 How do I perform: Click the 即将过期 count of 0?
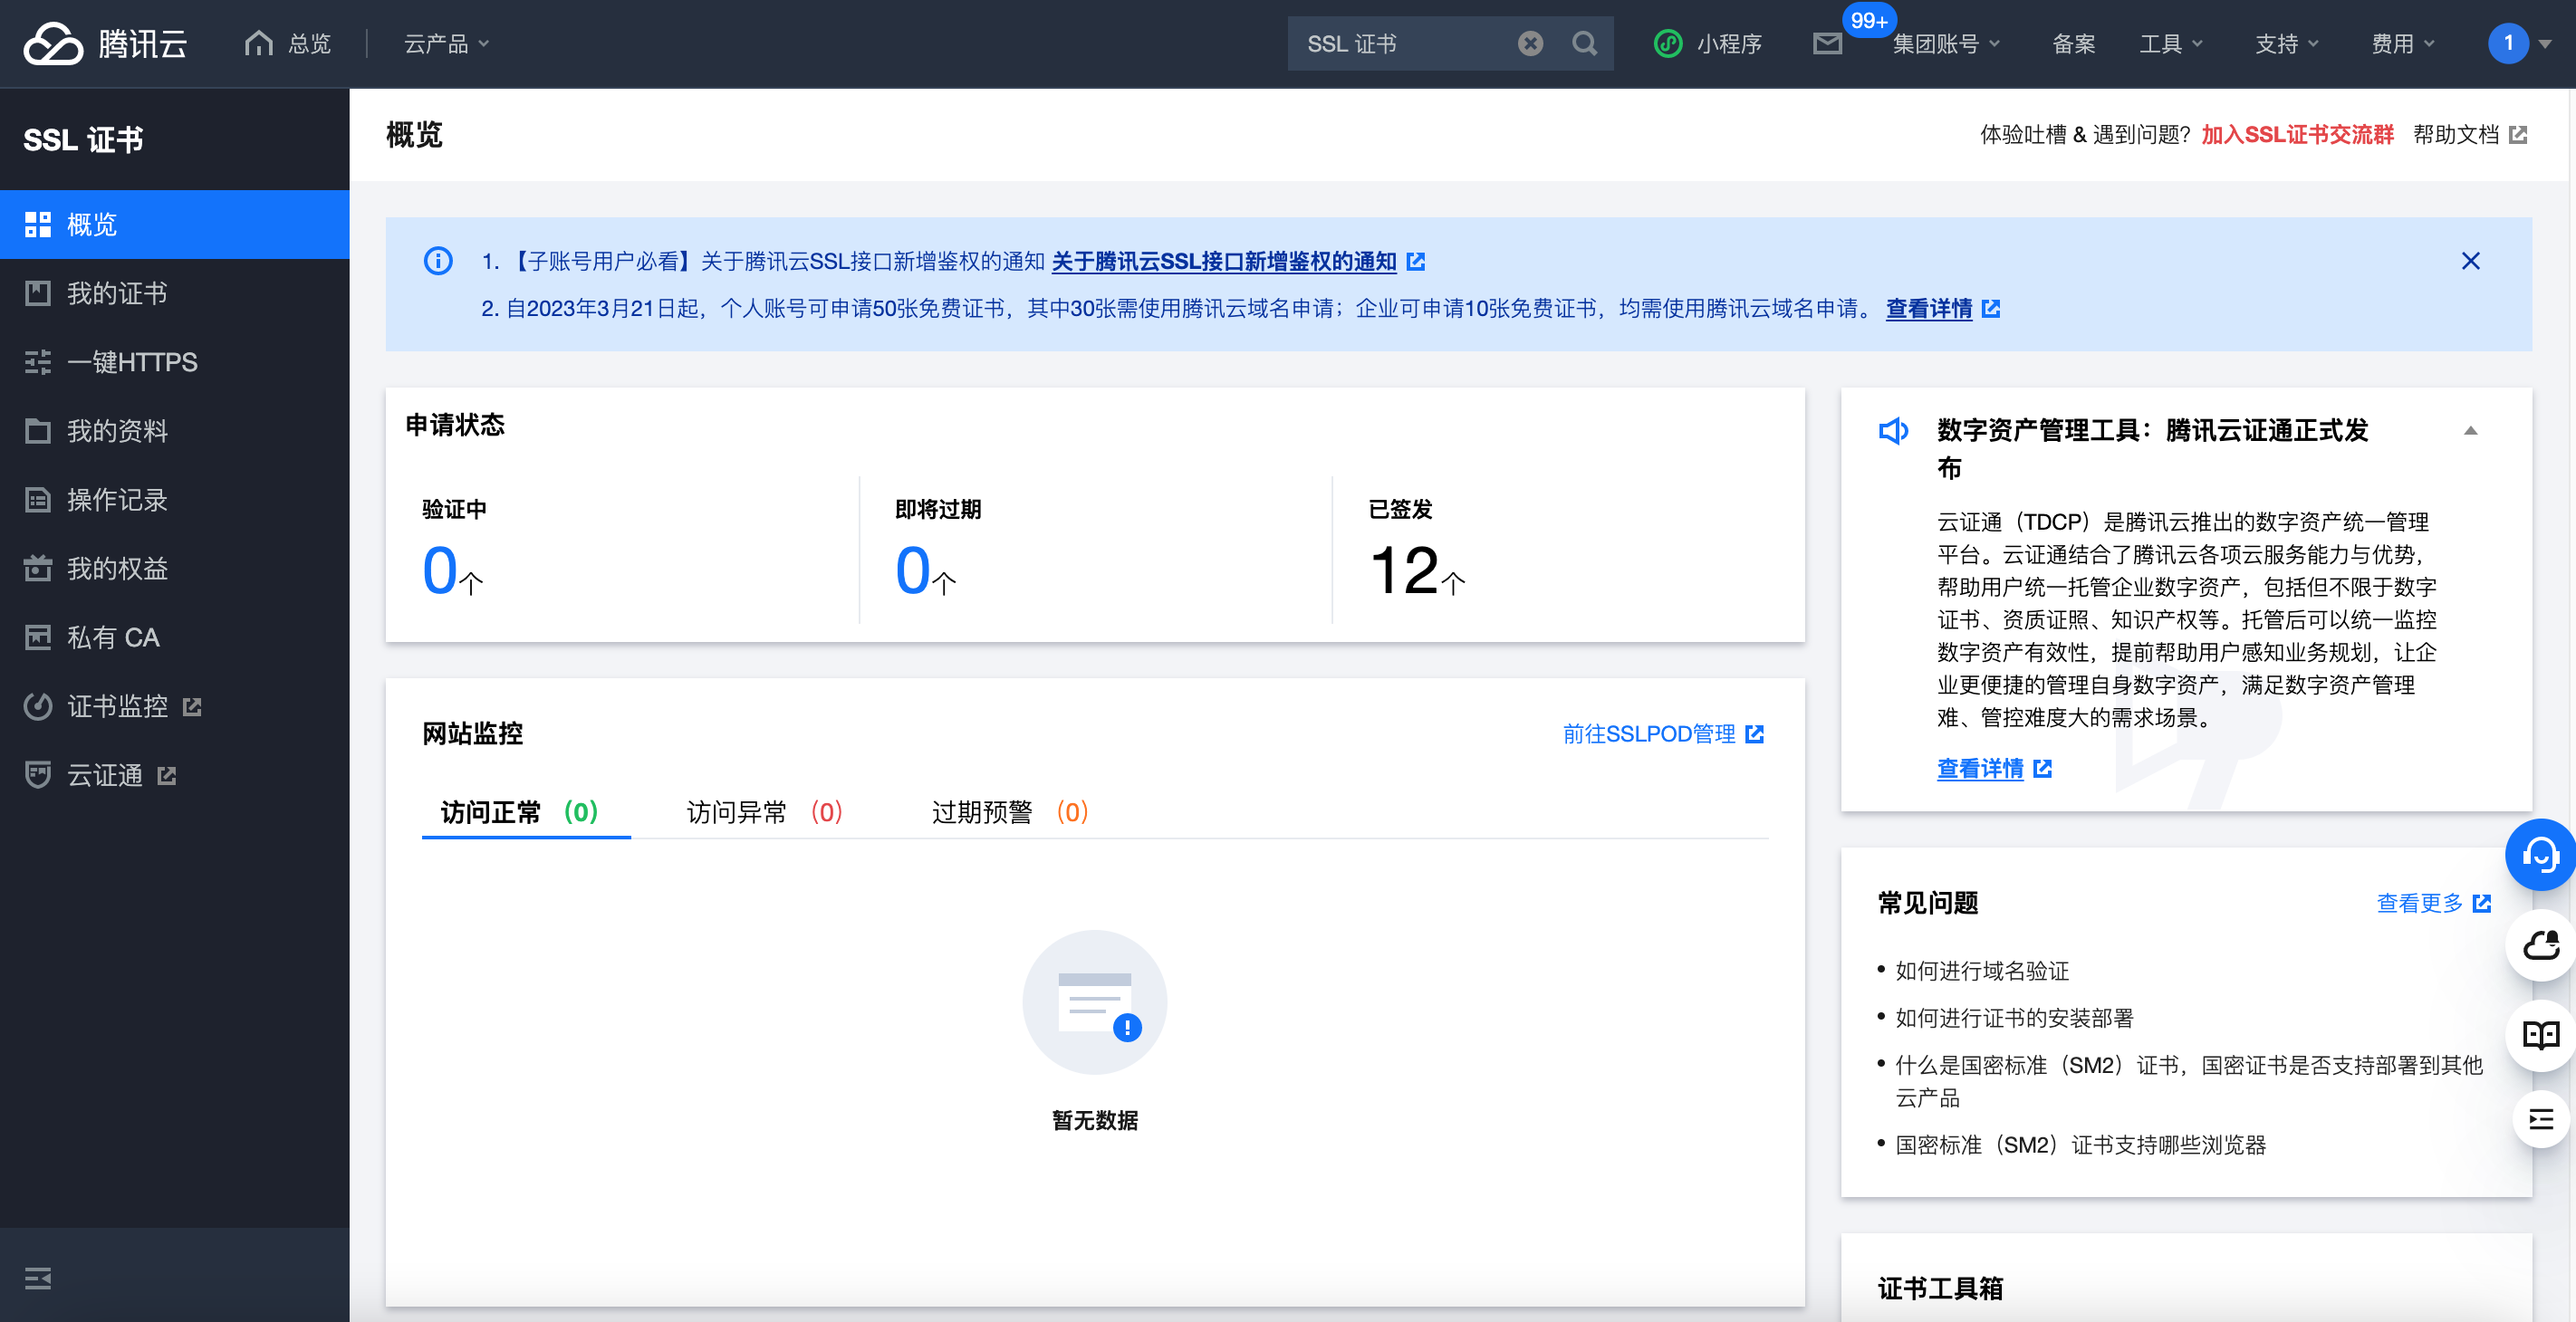coord(913,571)
